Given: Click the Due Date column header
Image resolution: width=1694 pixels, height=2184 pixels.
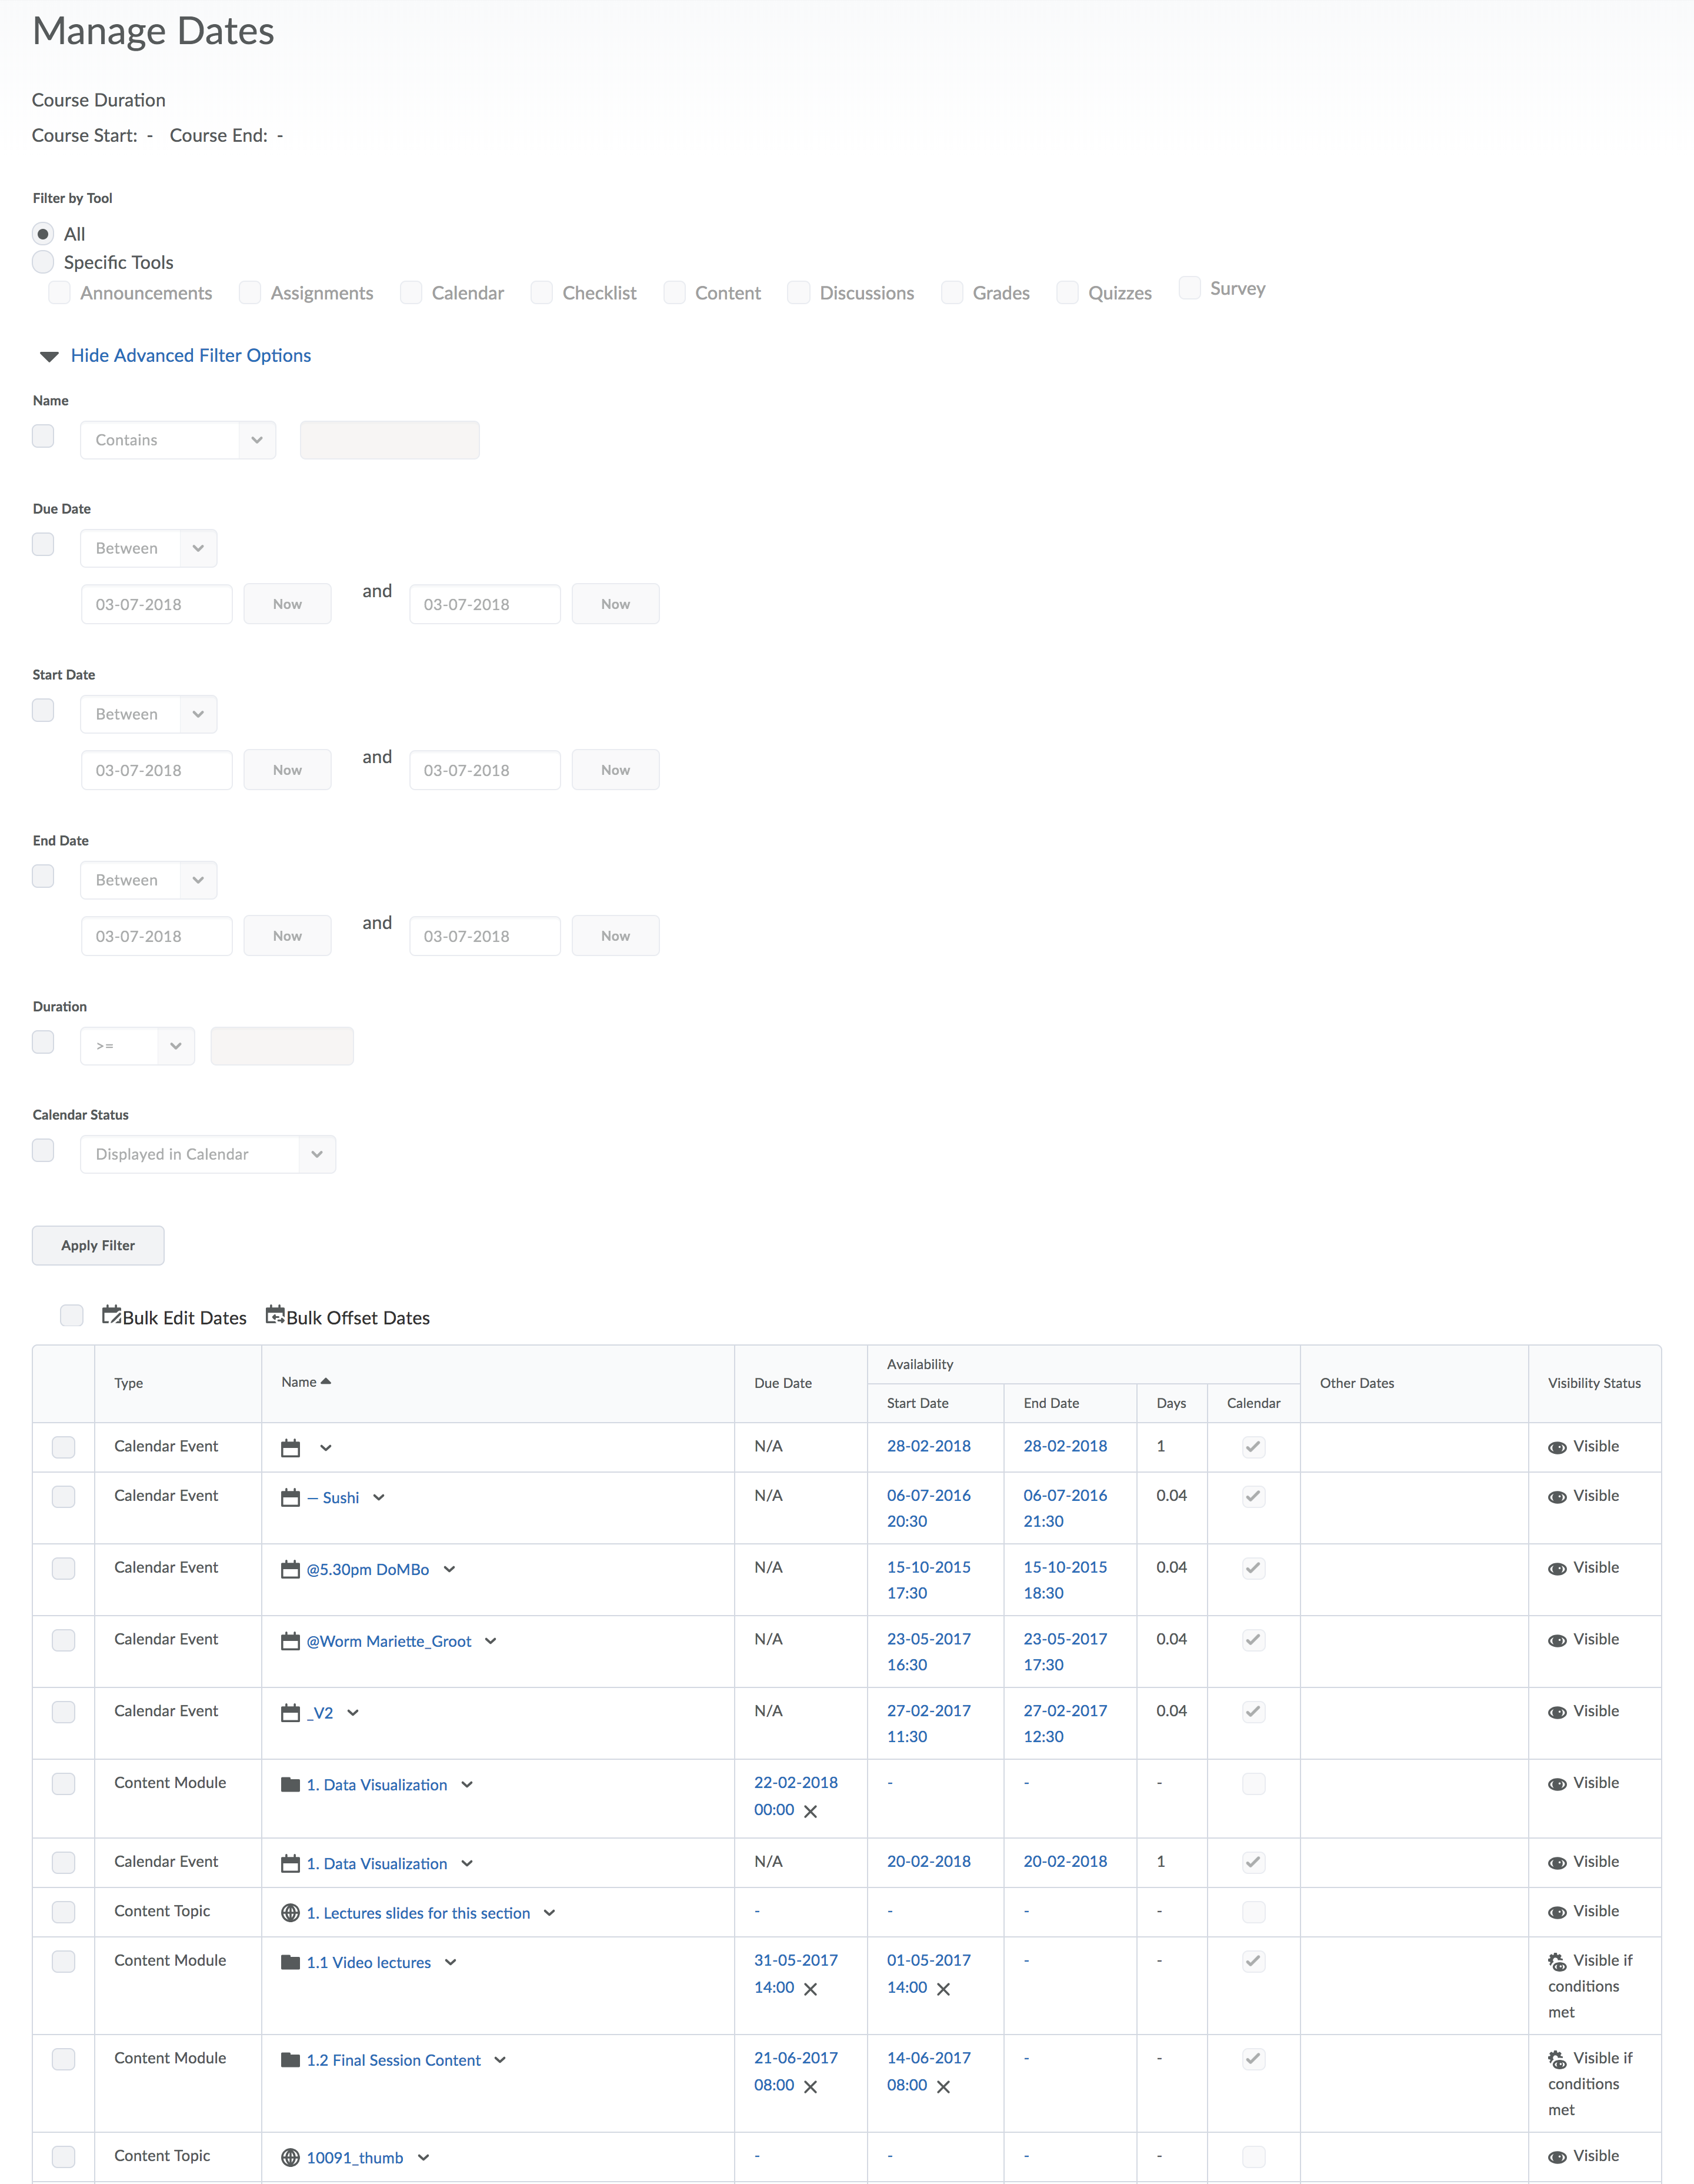Looking at the screenshot, I should (x=782, y=1383).
